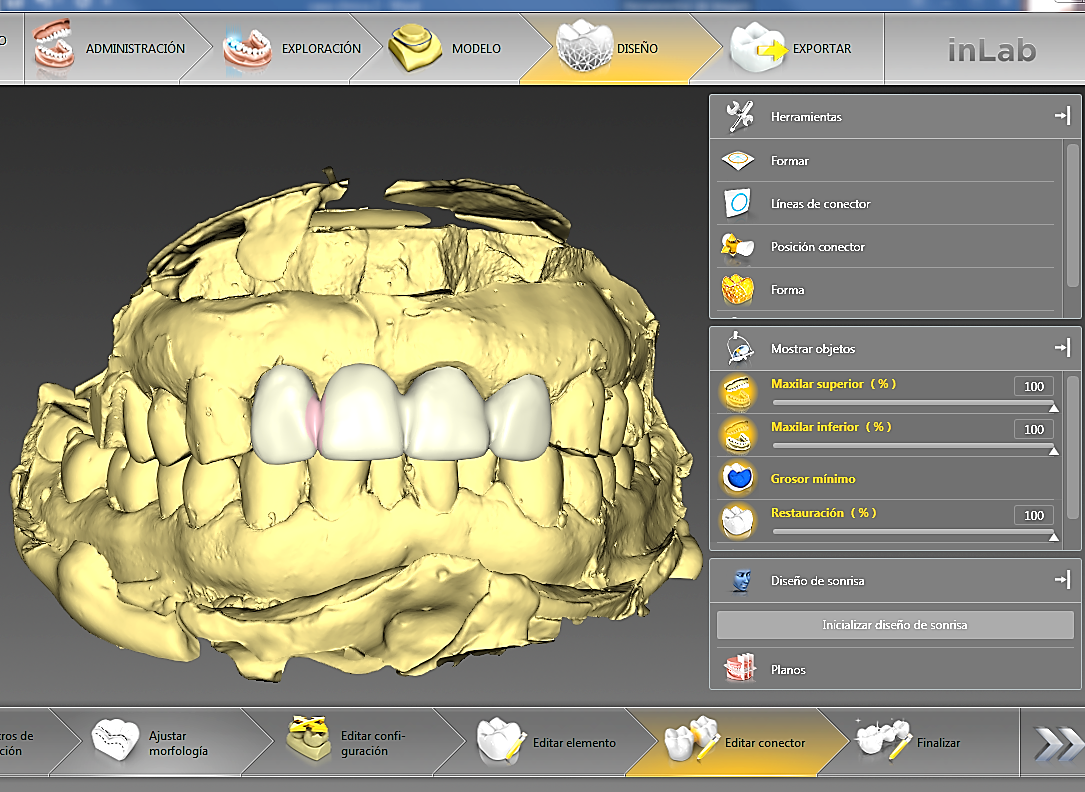
Task: Click the Líneas de conector label
Action: click(x=821, y=203)
